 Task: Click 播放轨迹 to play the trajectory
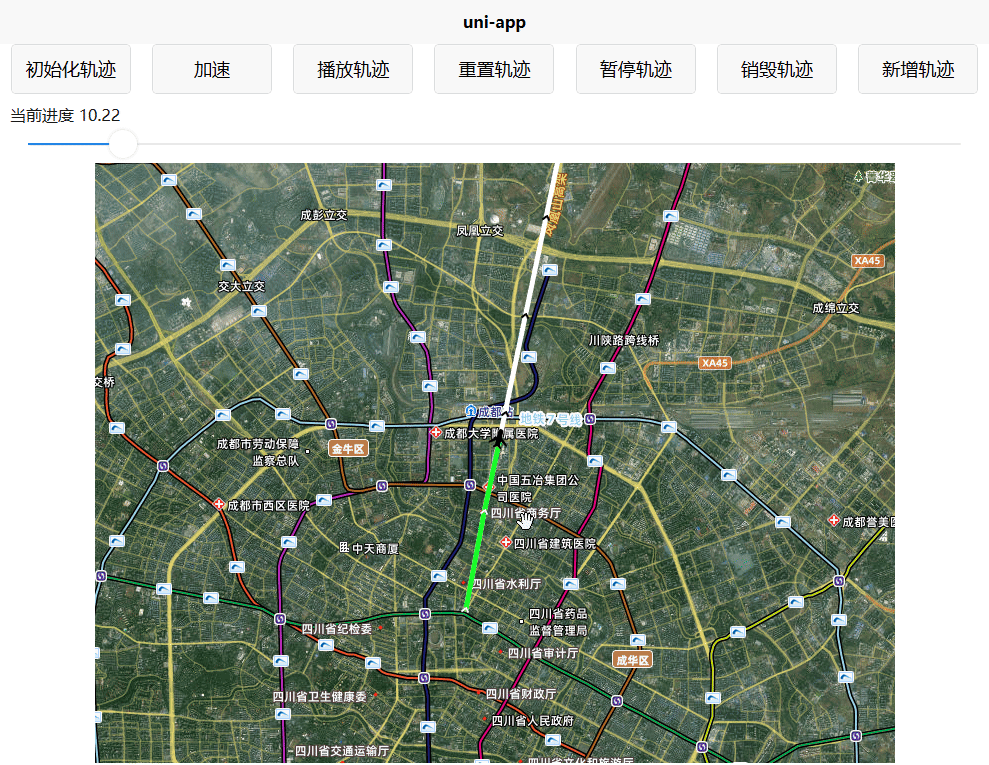pos(352,68)
